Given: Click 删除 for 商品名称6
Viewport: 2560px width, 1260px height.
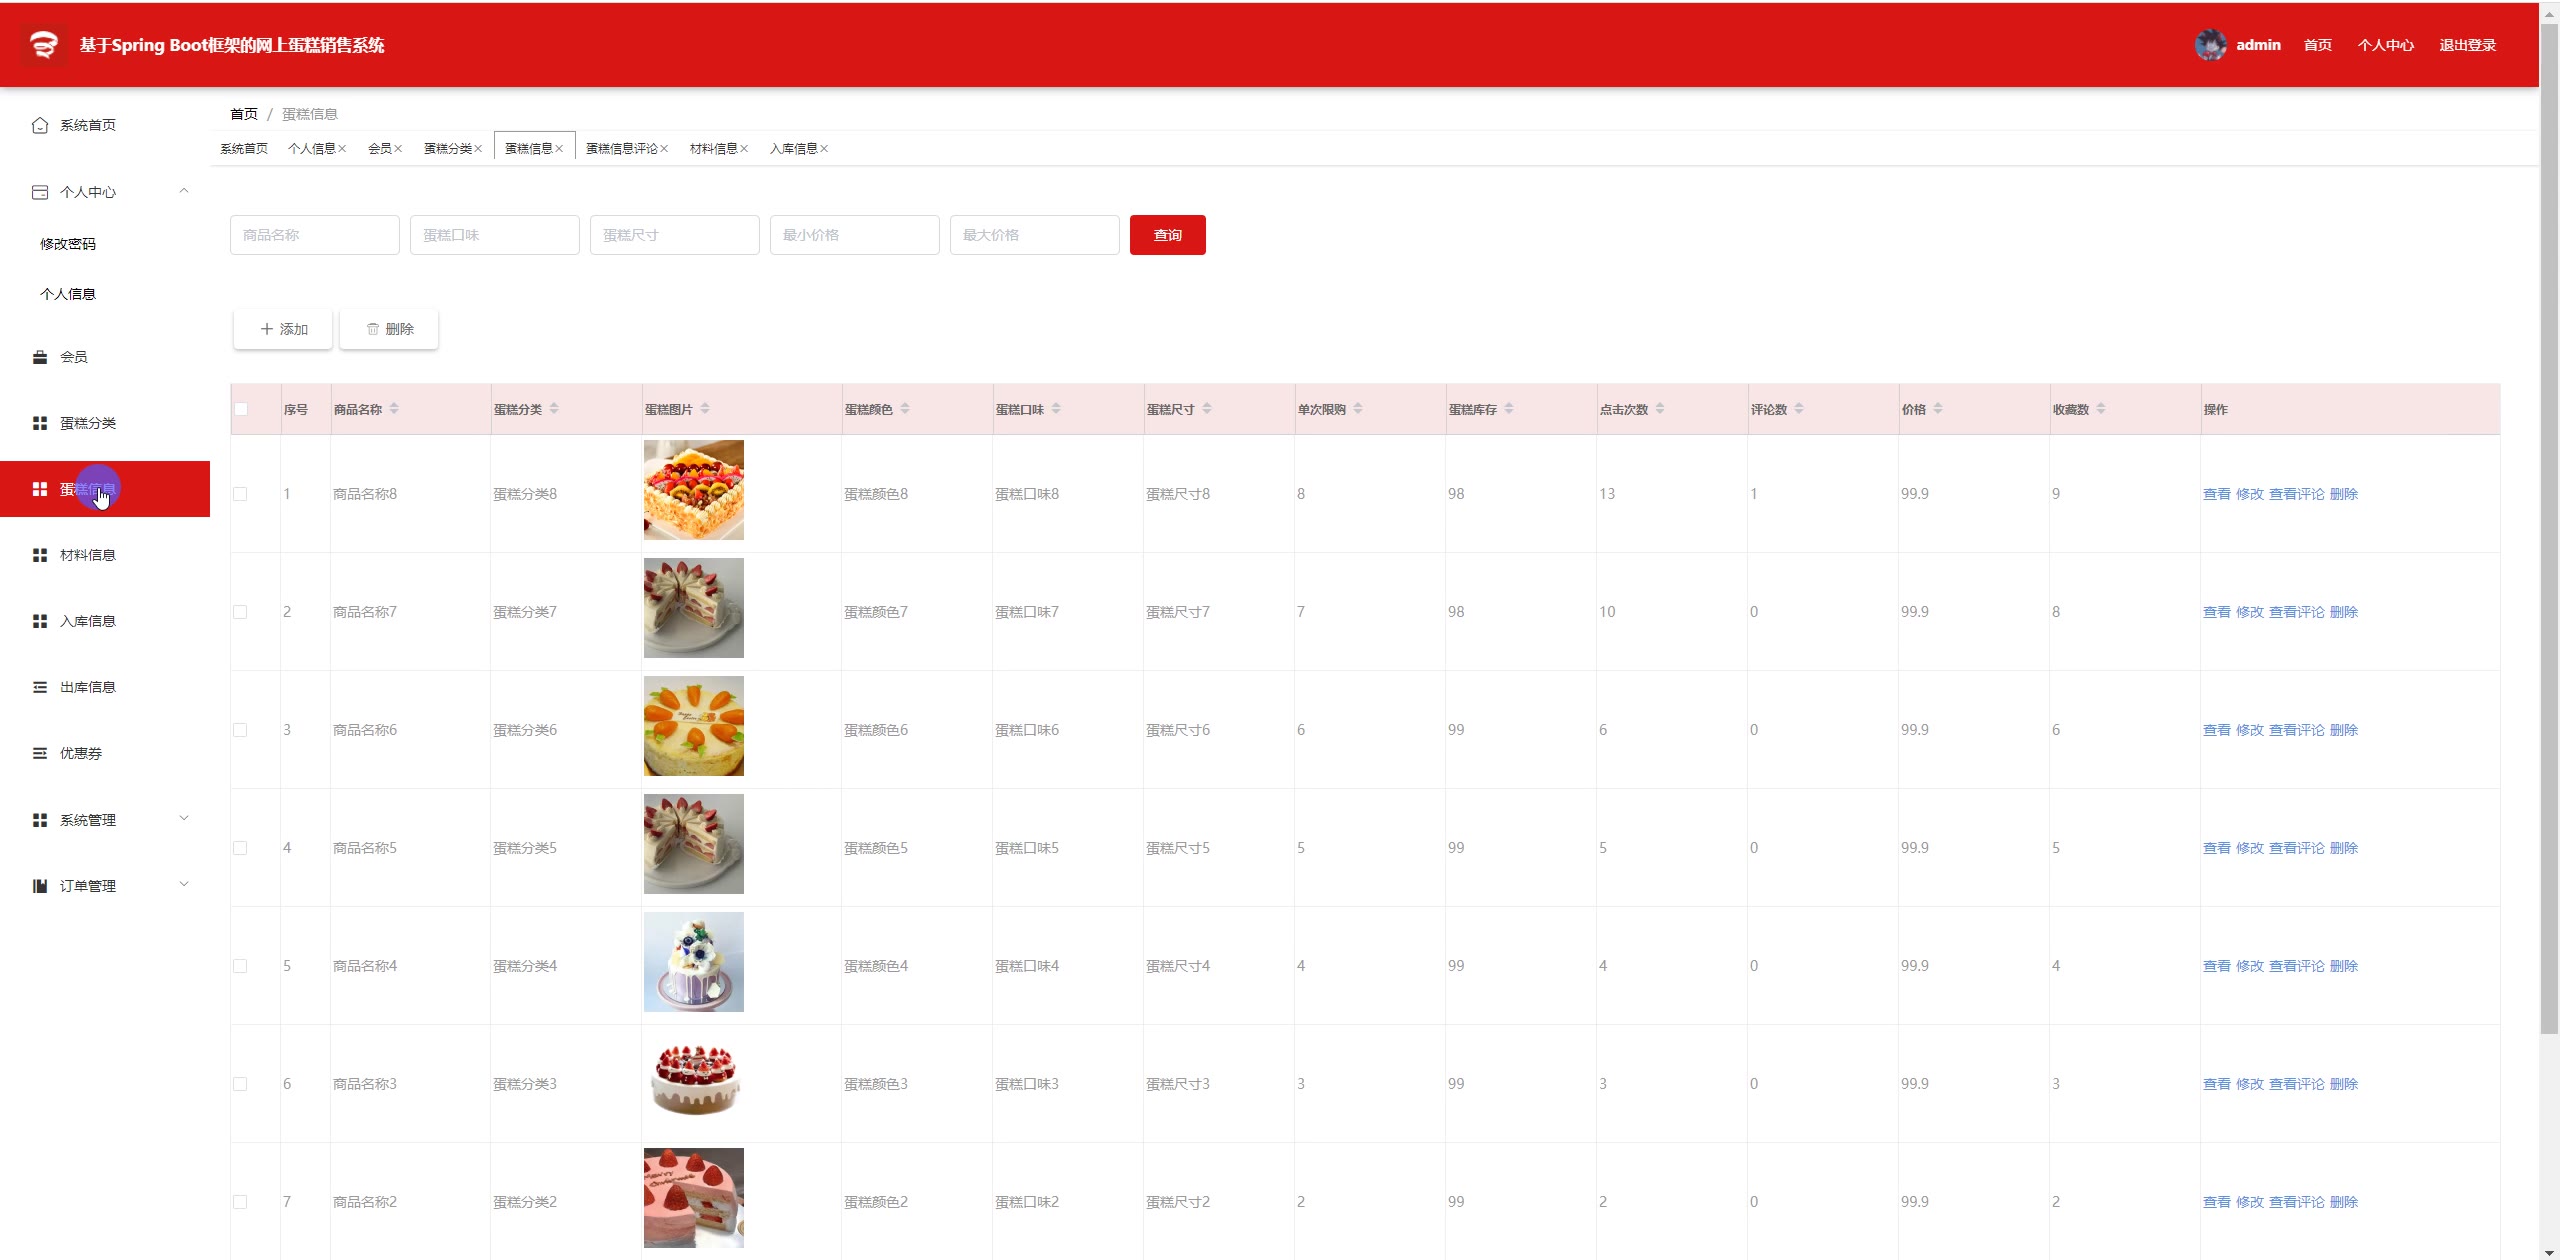Looking at the screenshot, I should (x=2344, y=730).
